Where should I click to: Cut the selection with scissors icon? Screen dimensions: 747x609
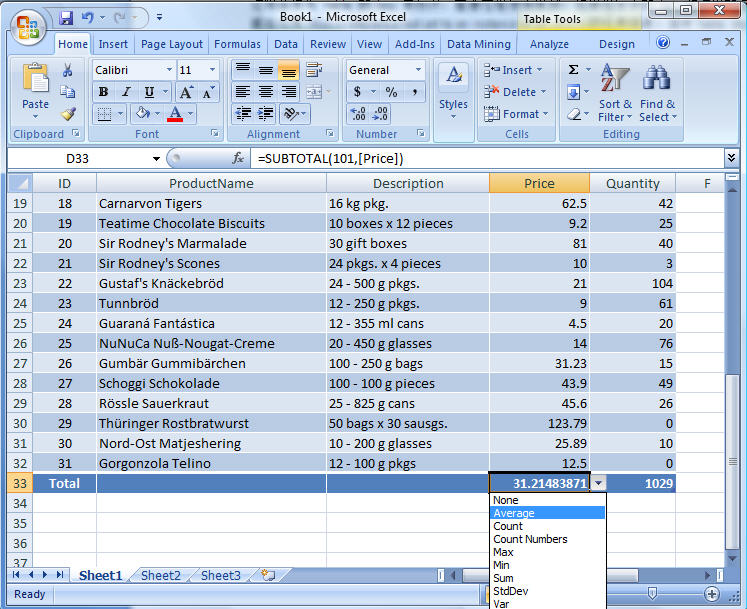click(68, 71)
